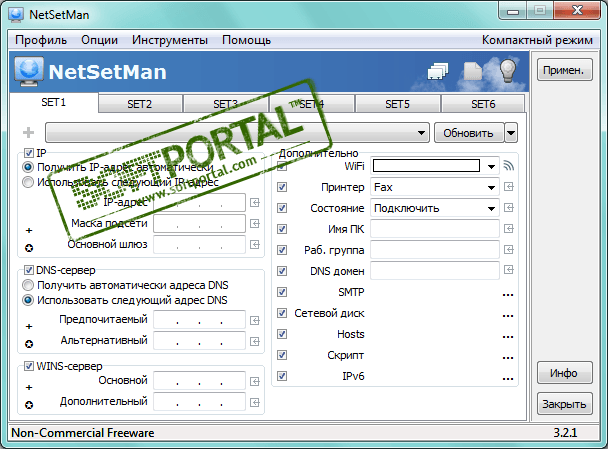This screenshot has width=608, height=449.
Task: Open Hosts settings via three dots
Action: click(508, 337)
